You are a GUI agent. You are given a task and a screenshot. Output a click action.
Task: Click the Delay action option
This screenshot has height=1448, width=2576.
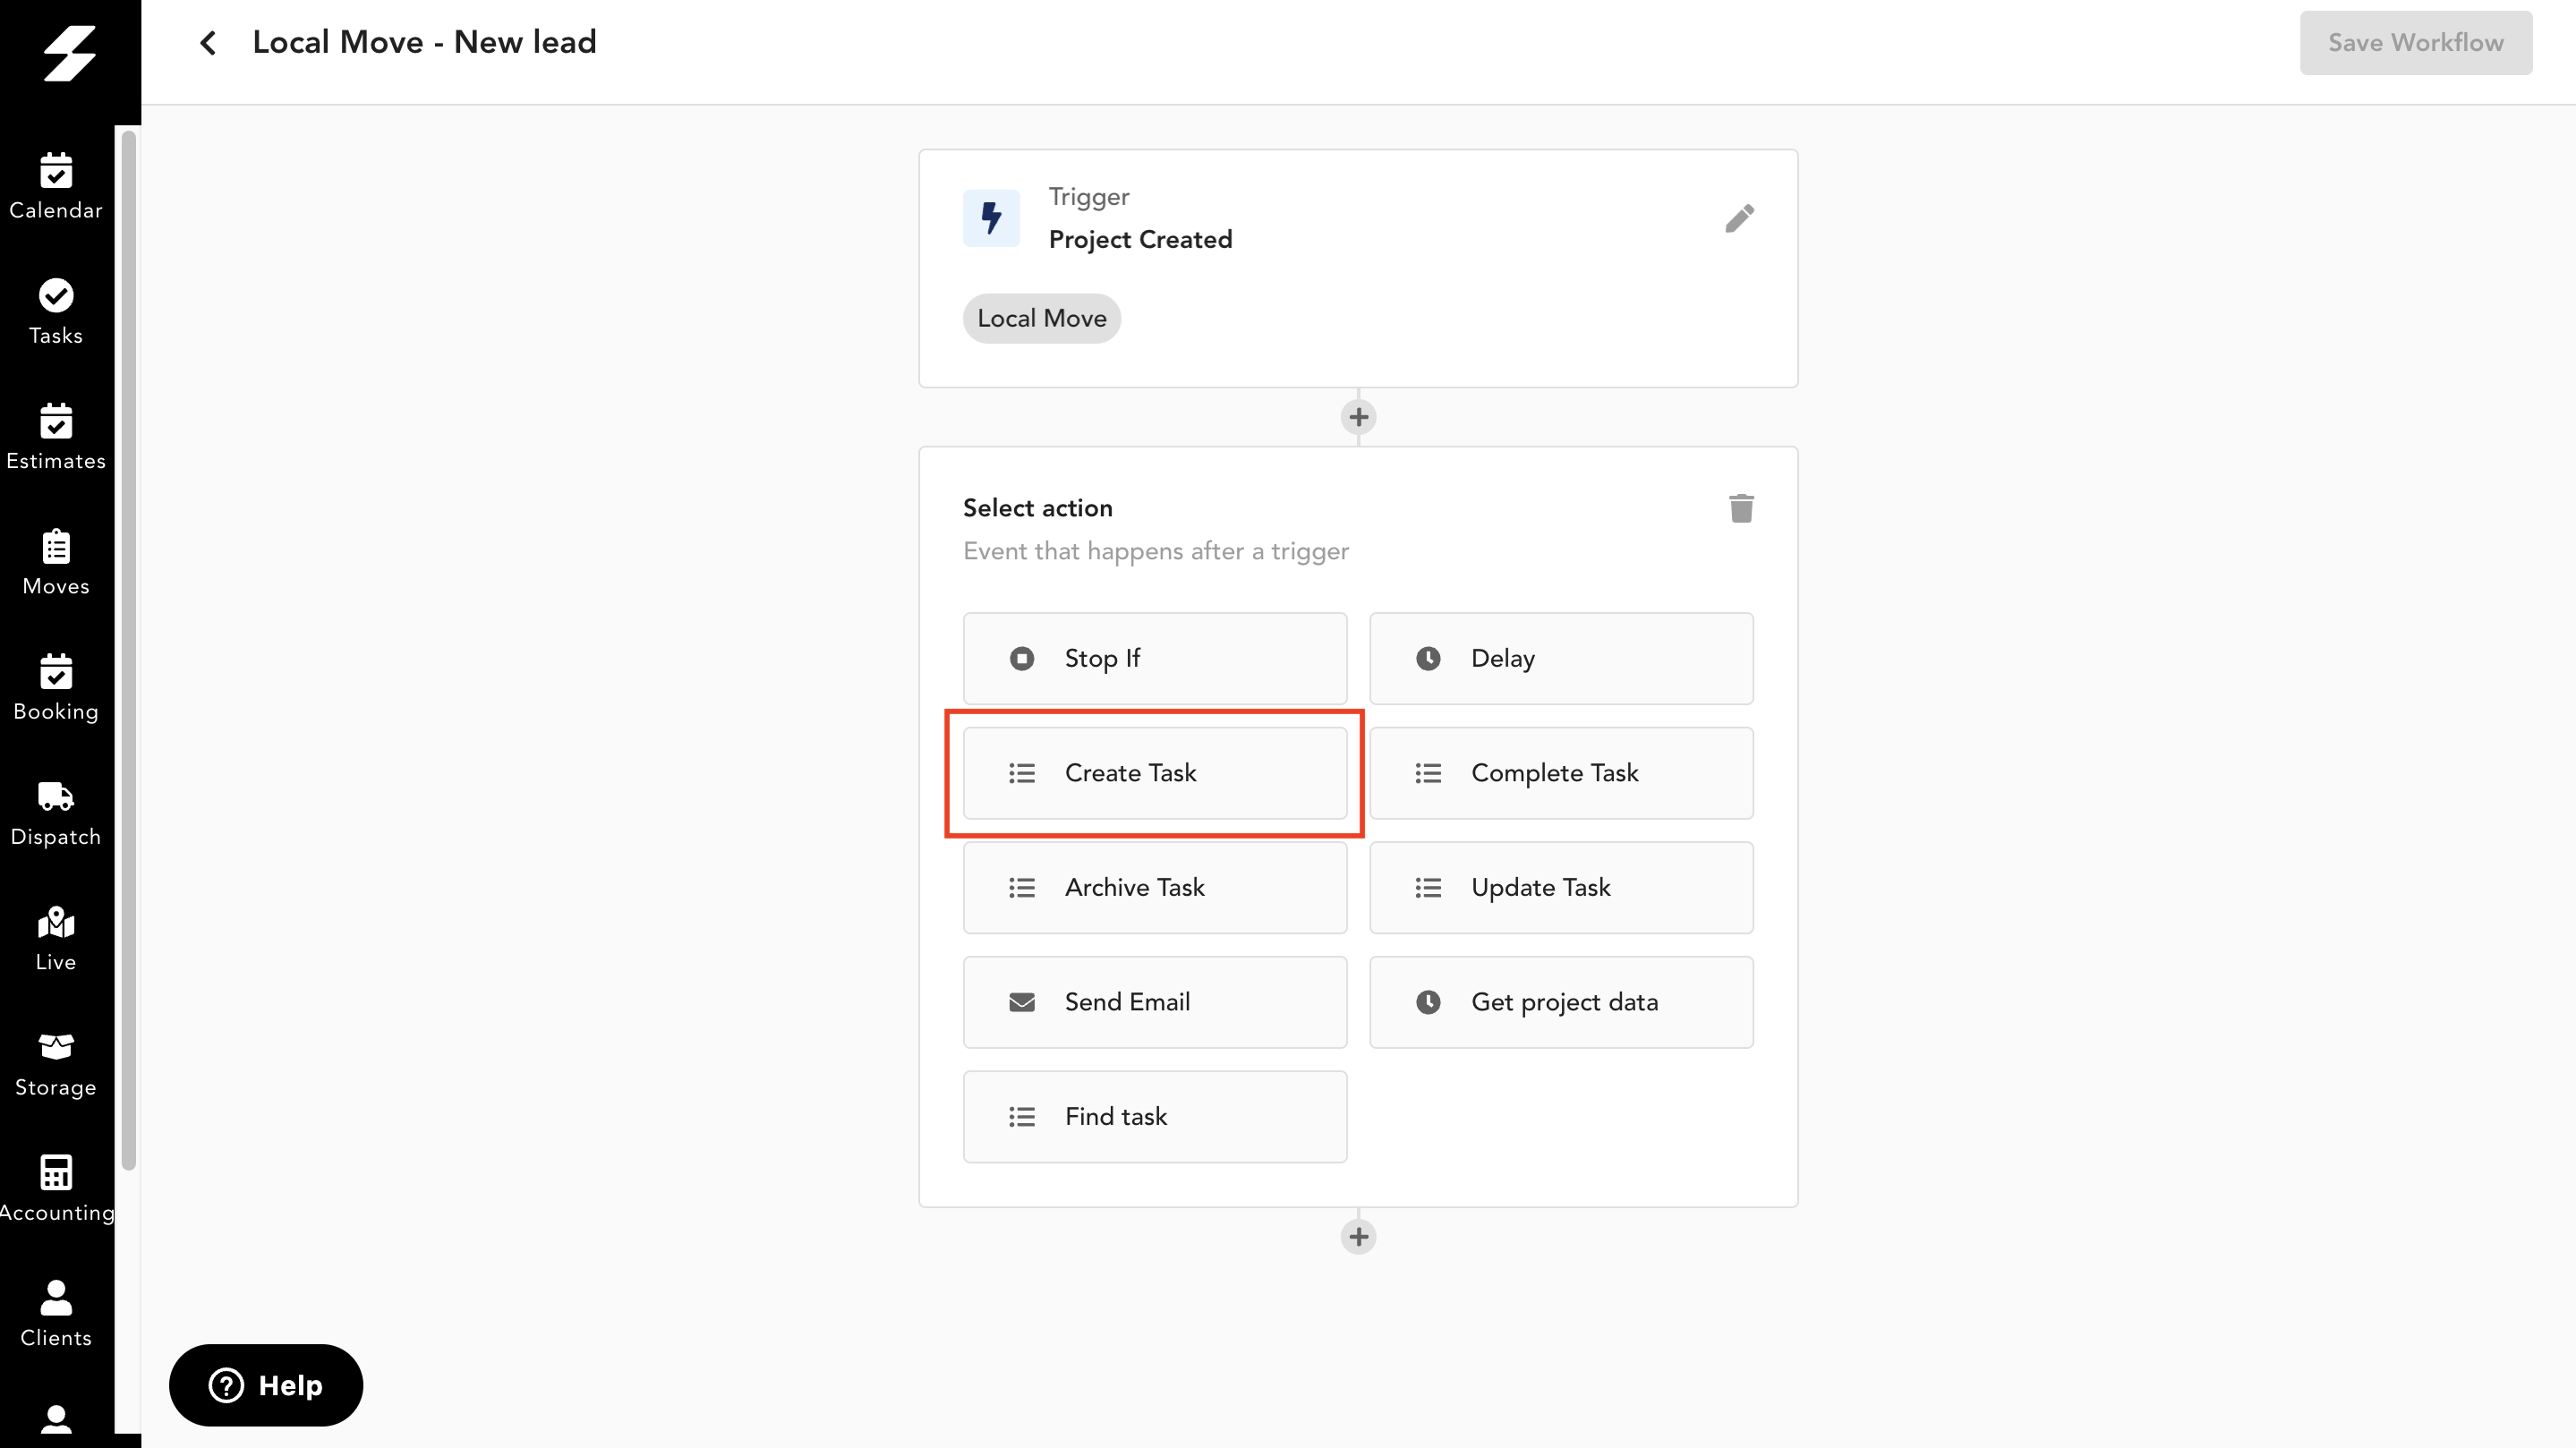pyautogui.click(x=1560, y=658)
